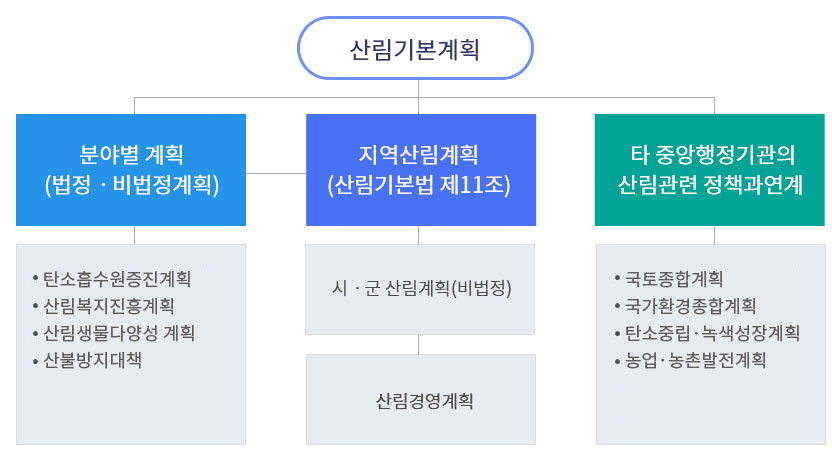Select the 분야별 계획 heading text
This screenshot has width=832, height=455.
coord(131,155)
